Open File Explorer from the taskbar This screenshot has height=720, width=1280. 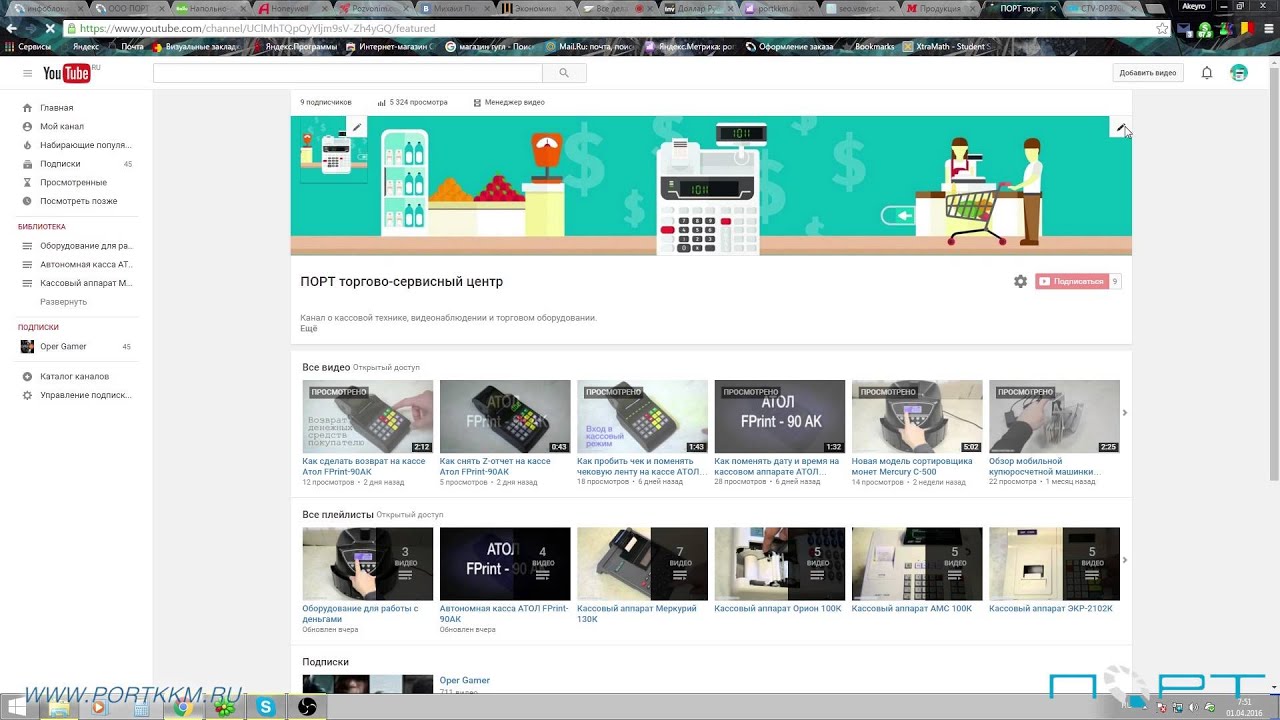pos(59,707)
